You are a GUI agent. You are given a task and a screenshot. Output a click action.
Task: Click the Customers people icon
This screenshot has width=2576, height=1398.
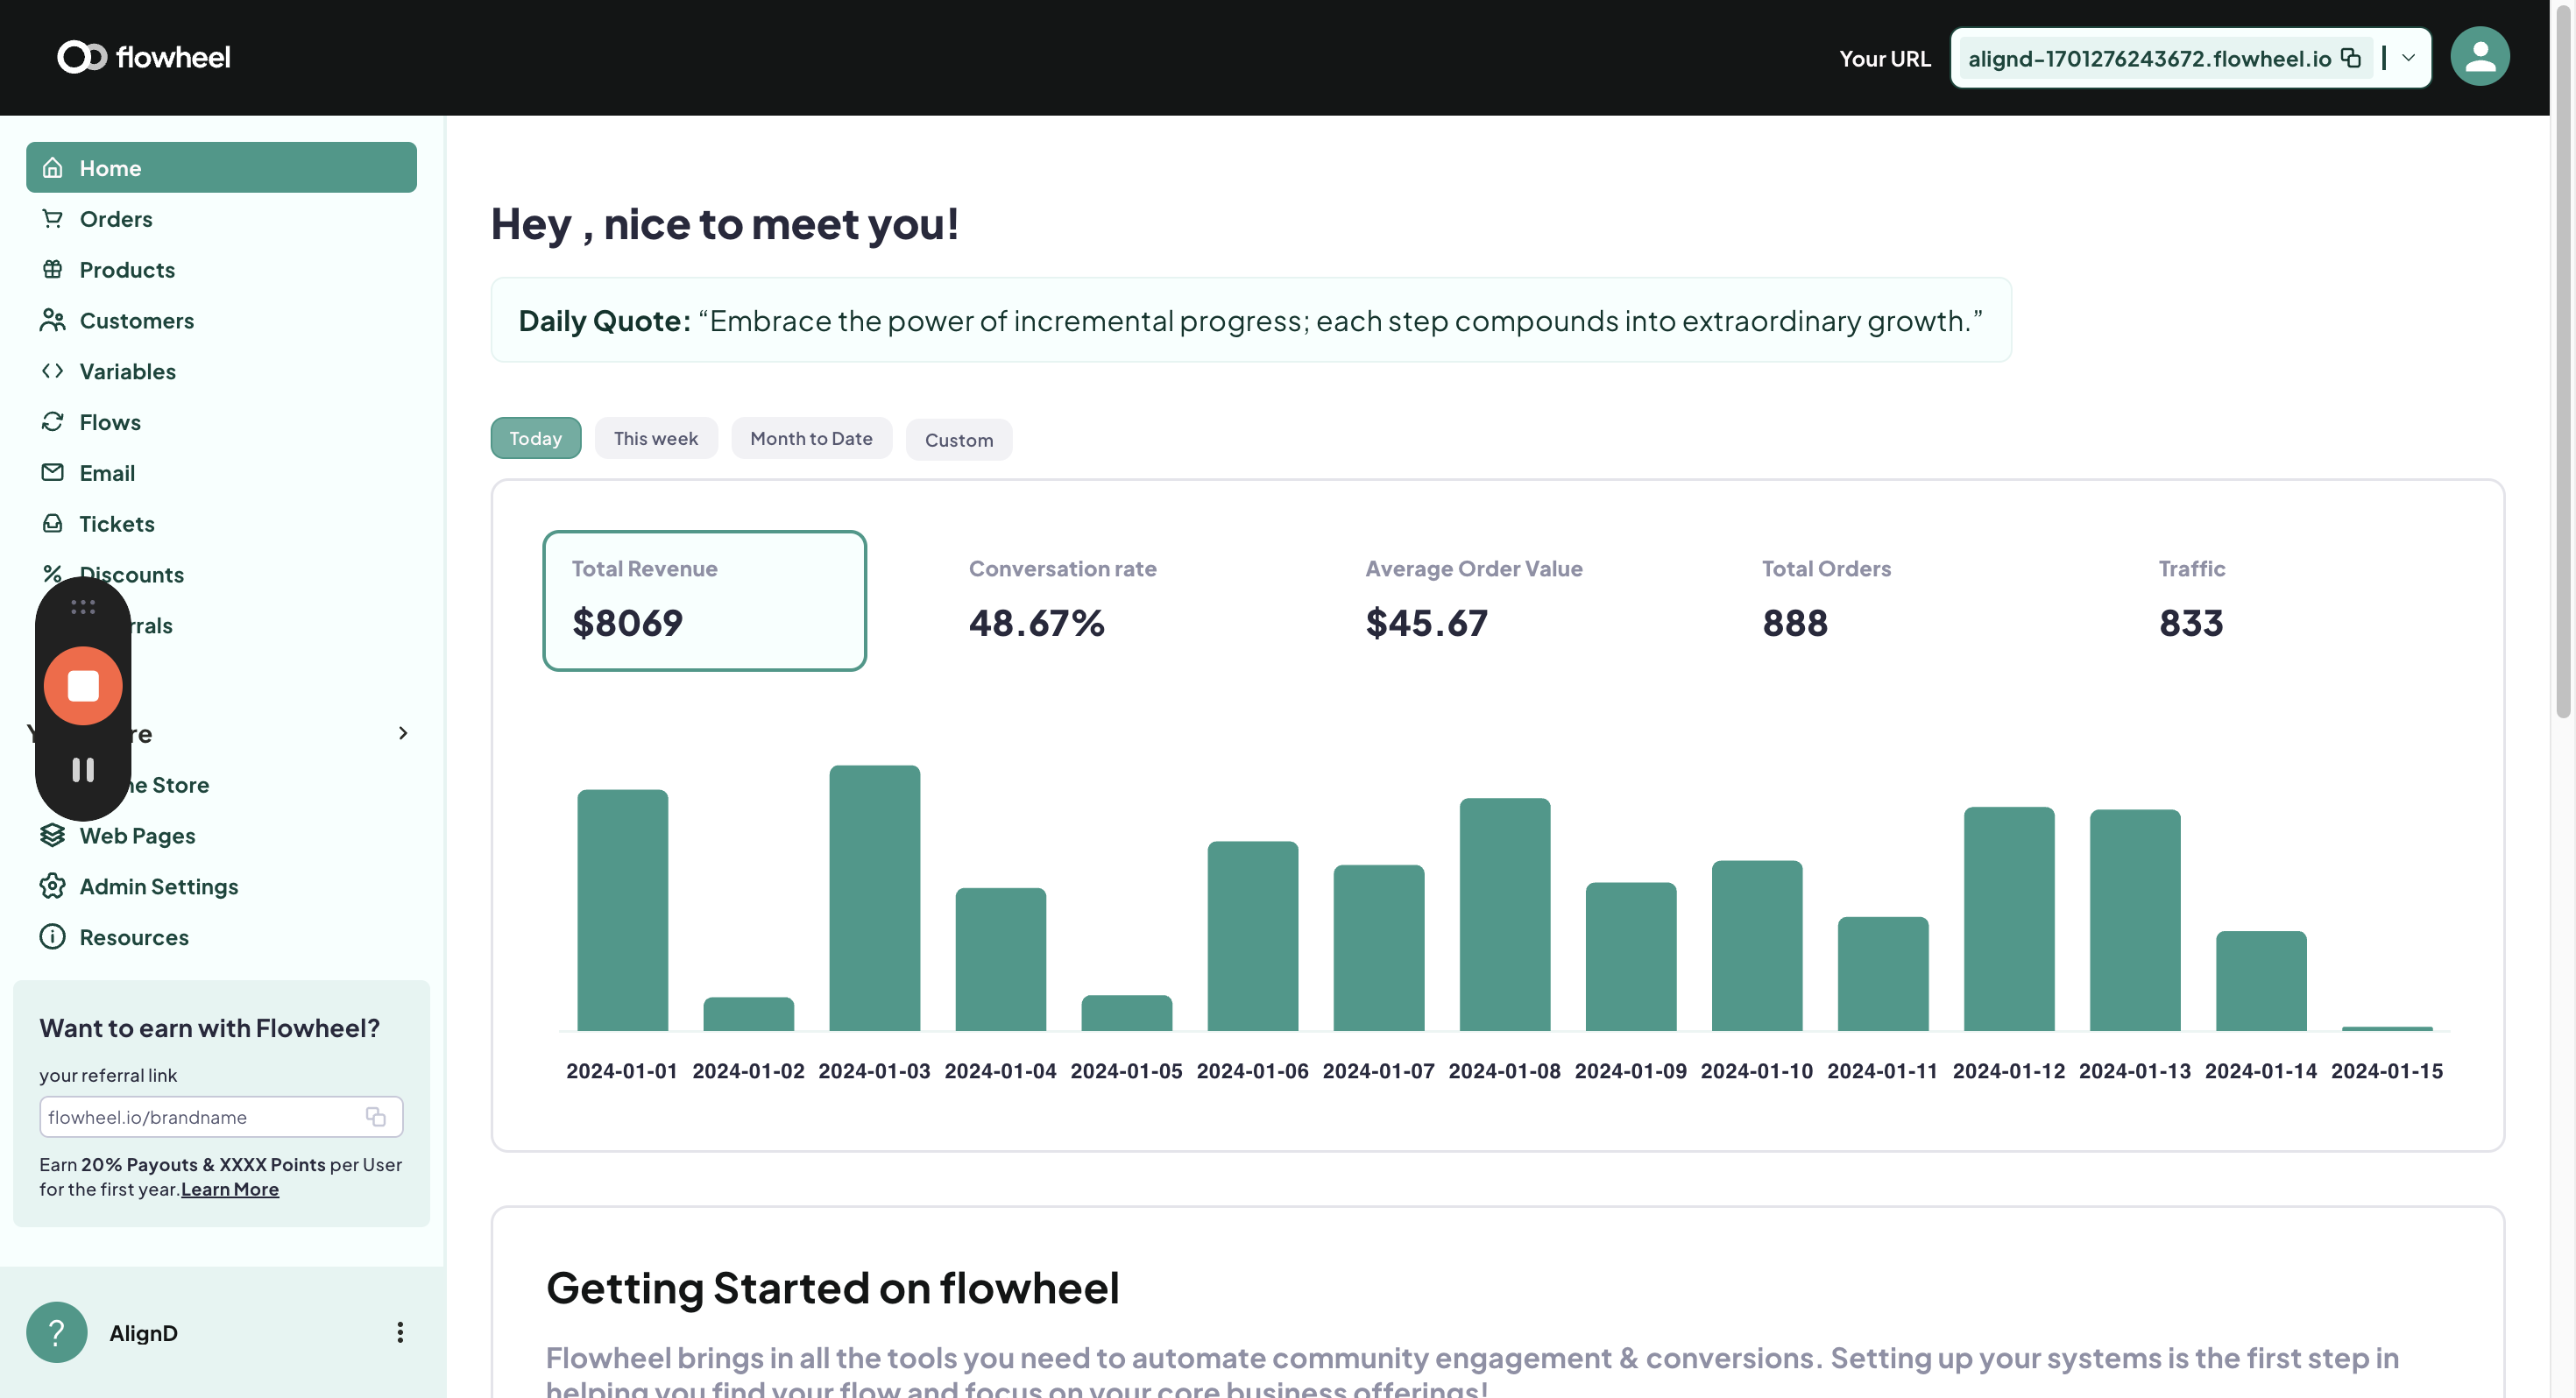pyautogui.click(x=53, y=320)
